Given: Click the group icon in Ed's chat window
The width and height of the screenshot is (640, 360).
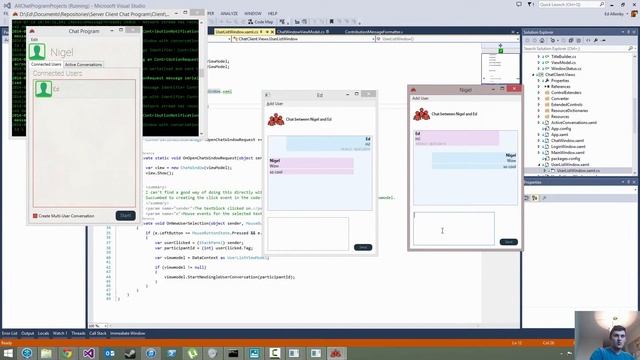Looking at the screenshot, I should [x=276, y=119].
